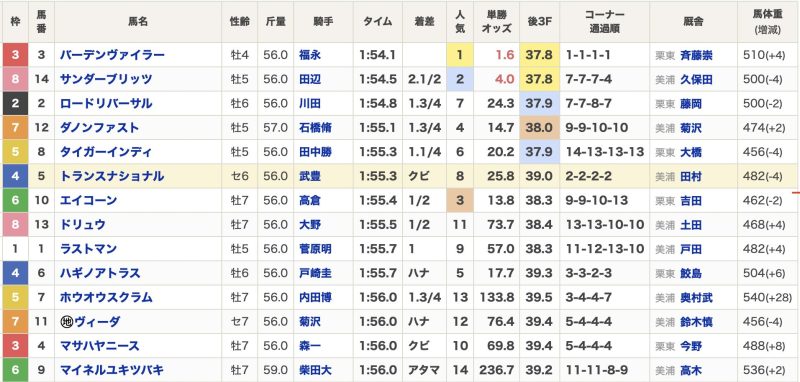Click trainer 菊沢 in ダノンファスト row
Image resolution: width=800 pixels, height=382 pixels.
click(x=691, y=129)
